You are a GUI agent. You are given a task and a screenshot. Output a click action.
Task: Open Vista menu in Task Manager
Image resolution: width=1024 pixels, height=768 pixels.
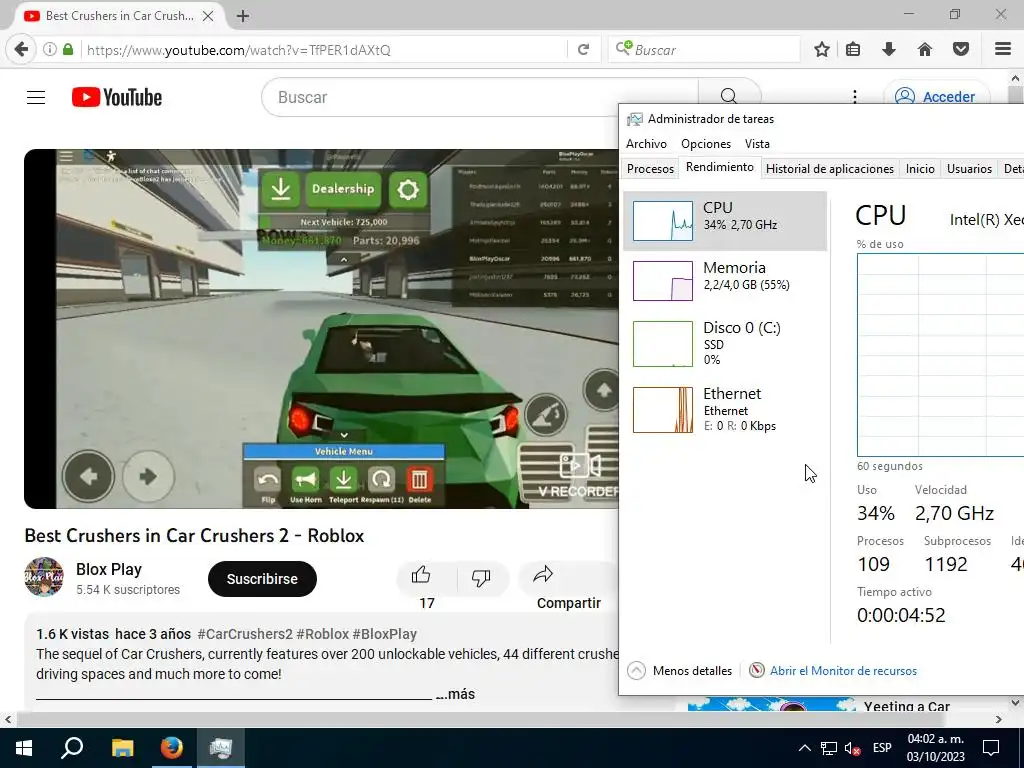758,144
